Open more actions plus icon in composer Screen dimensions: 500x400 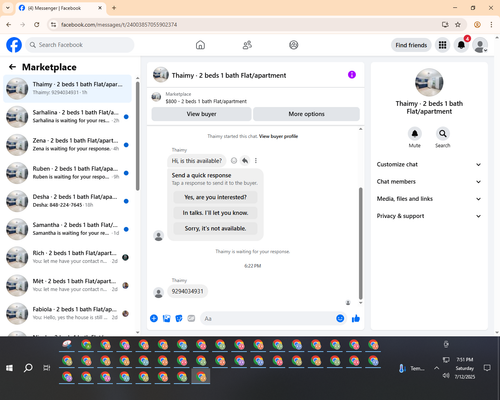point(154,318)
